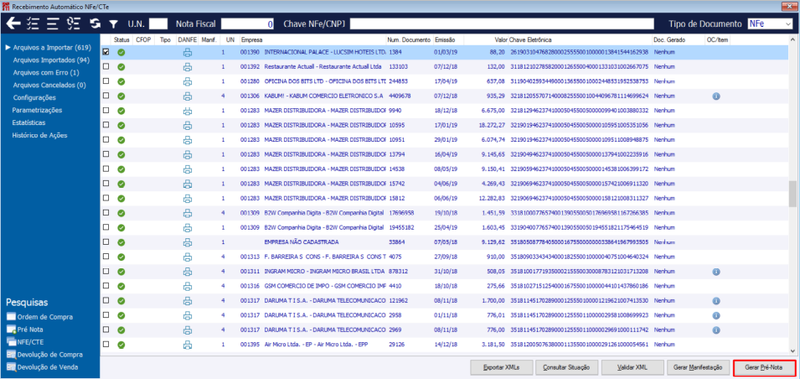Click the three-lines list toolbar icon
This screenshot has height=379, width=800.
53,23
